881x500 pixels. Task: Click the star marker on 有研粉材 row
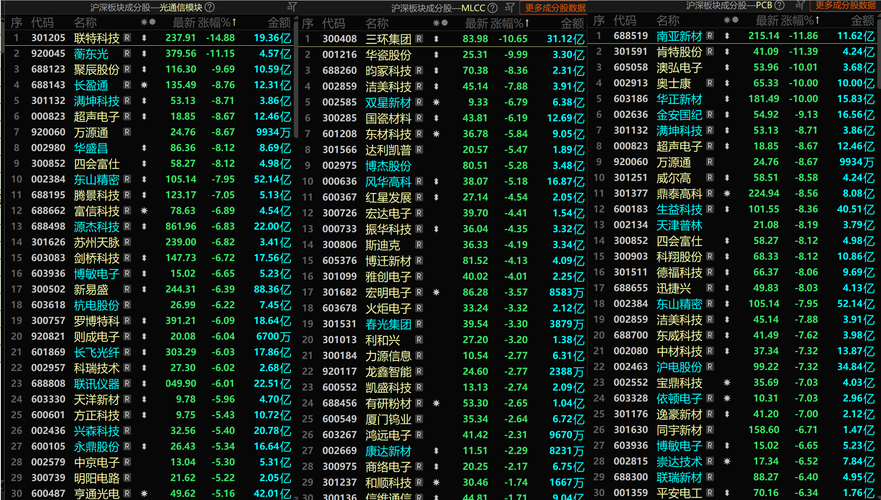pos(436,403)
